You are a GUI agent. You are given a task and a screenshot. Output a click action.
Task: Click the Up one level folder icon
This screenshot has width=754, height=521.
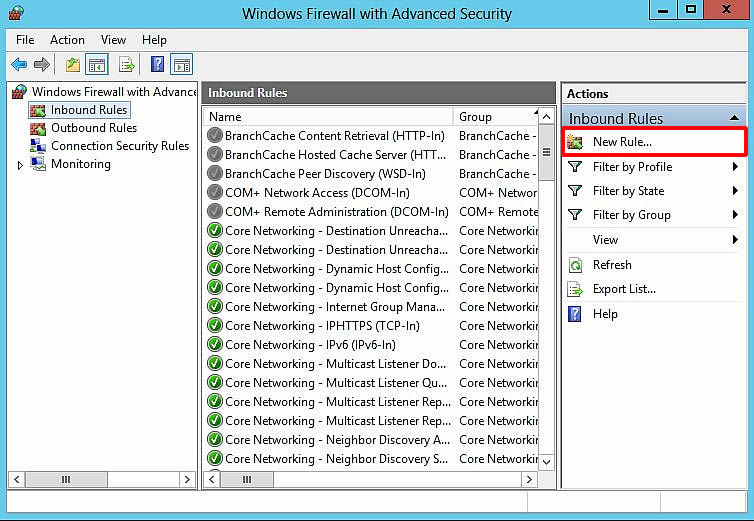72,65
